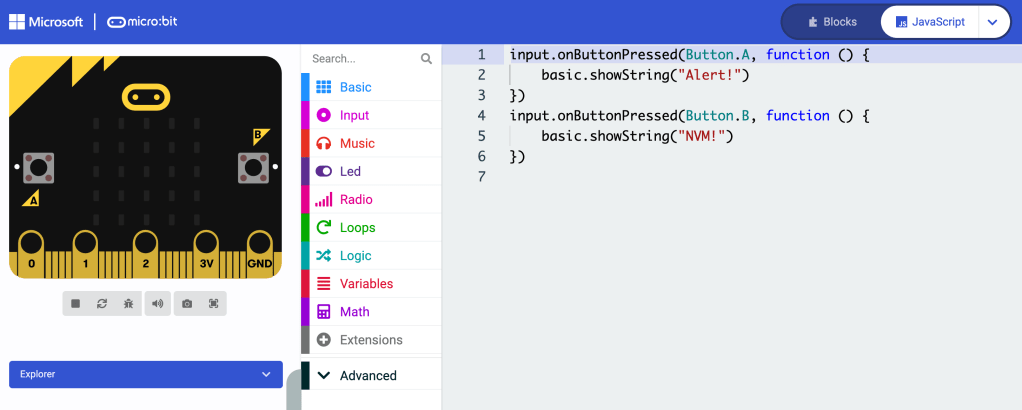Open the Extensions plus category
Viewport: 1022px width, 410px height.
pos(370,340)
